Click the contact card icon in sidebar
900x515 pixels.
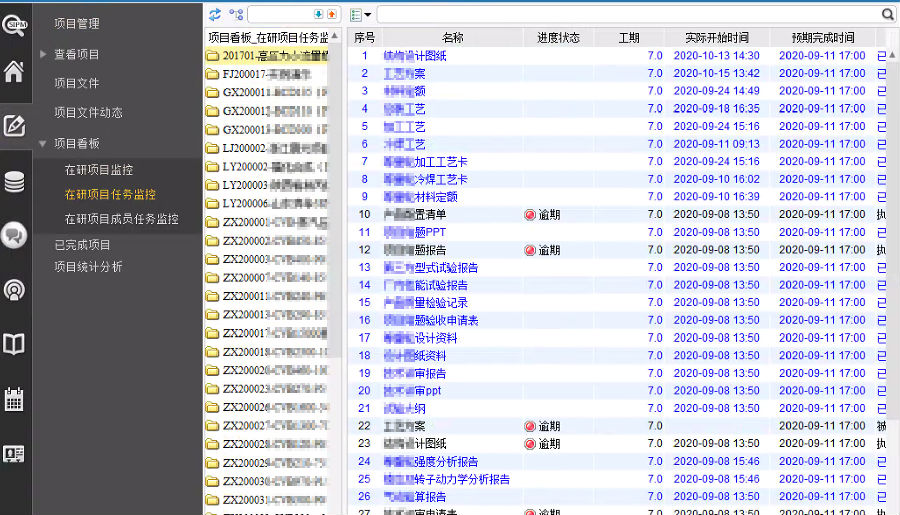pos(14,453)
